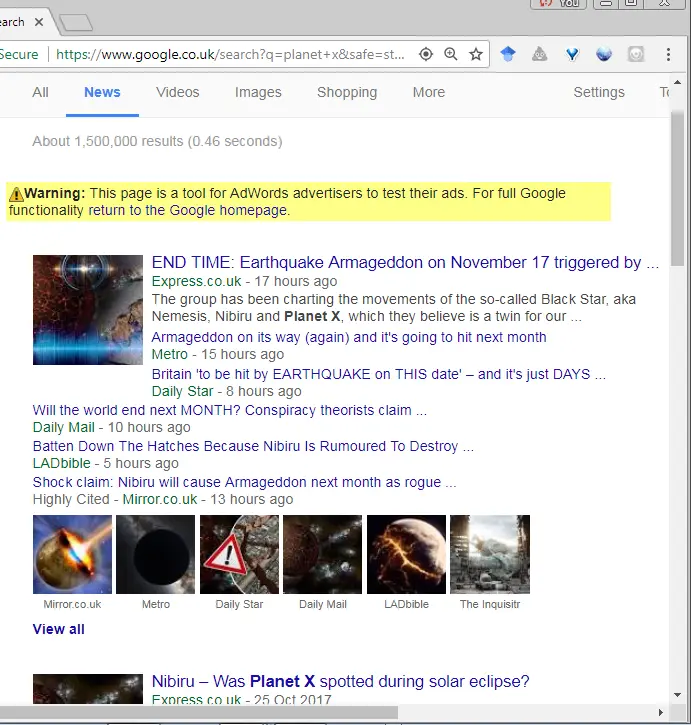
Task: Open Britain to be hit by EARTHQUAKE article
Action: [378, 374]
